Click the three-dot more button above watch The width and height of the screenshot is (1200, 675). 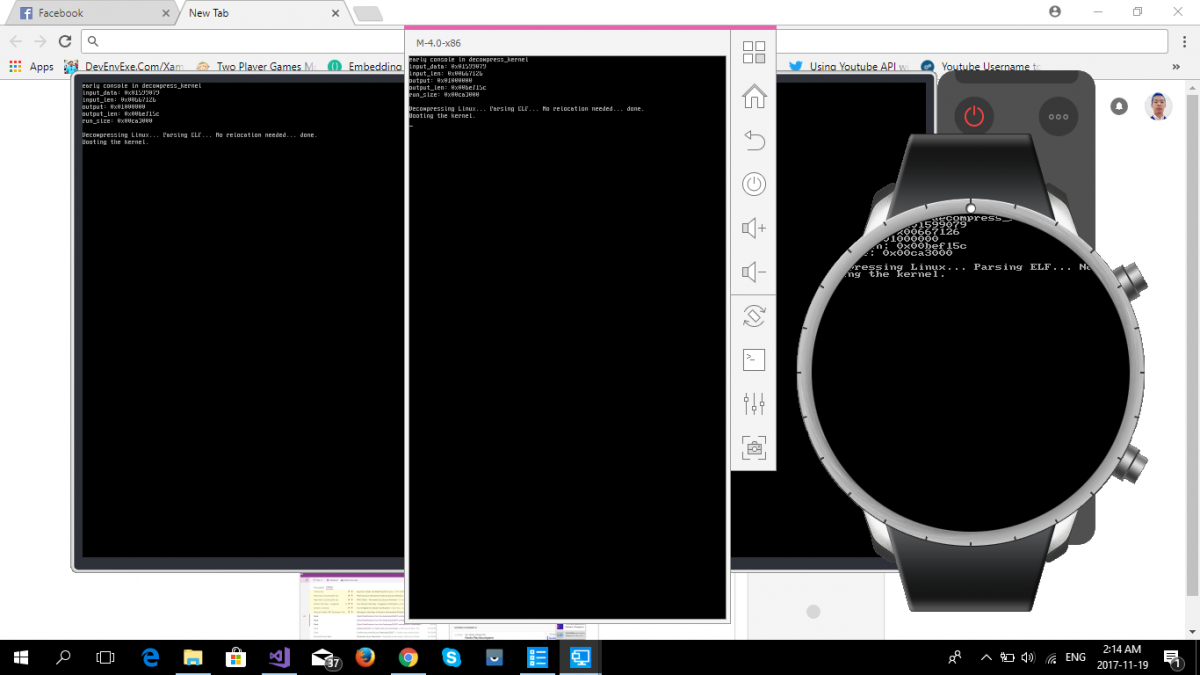(x=1058, y=116)
